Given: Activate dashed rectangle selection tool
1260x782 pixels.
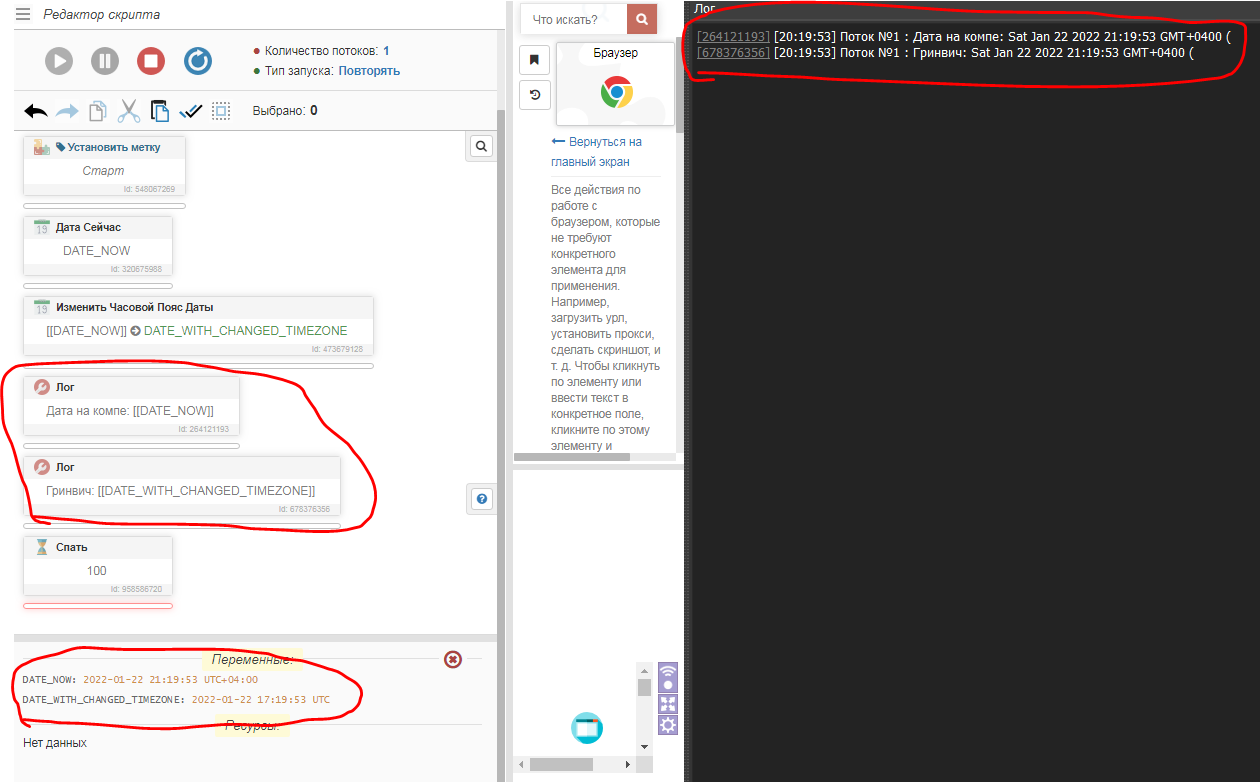Looking at the screenshot, I should [x=221, y=111].
